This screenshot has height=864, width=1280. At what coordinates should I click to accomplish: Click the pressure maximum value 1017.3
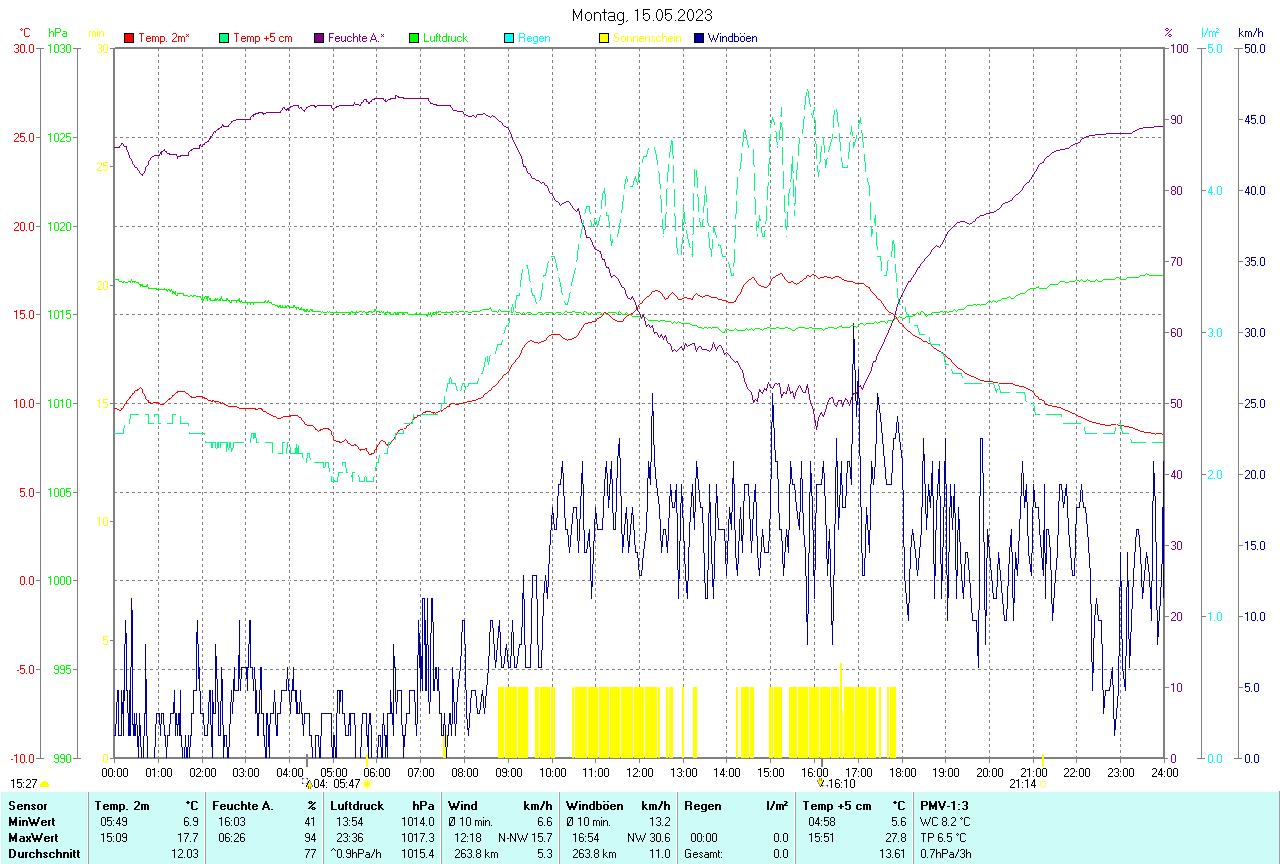418,837
